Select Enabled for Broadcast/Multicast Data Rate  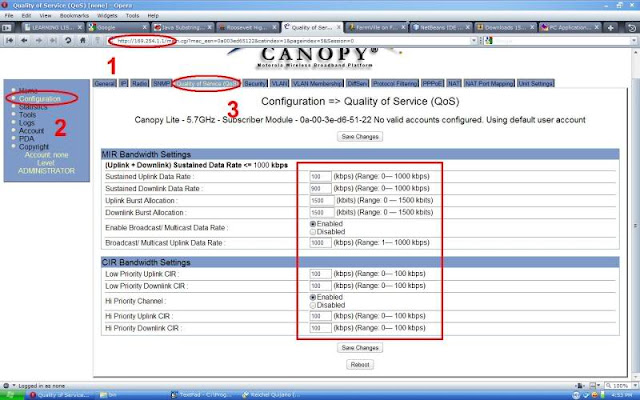313,224
